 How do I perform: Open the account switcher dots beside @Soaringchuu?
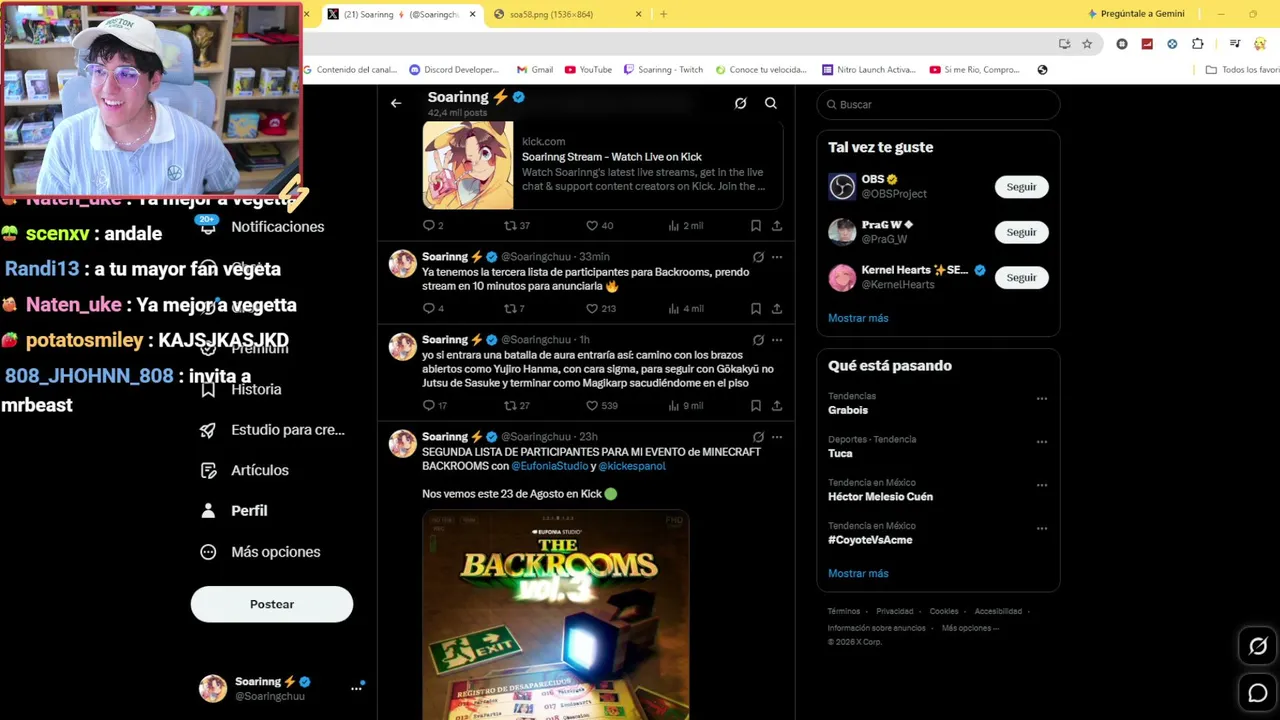356,688
